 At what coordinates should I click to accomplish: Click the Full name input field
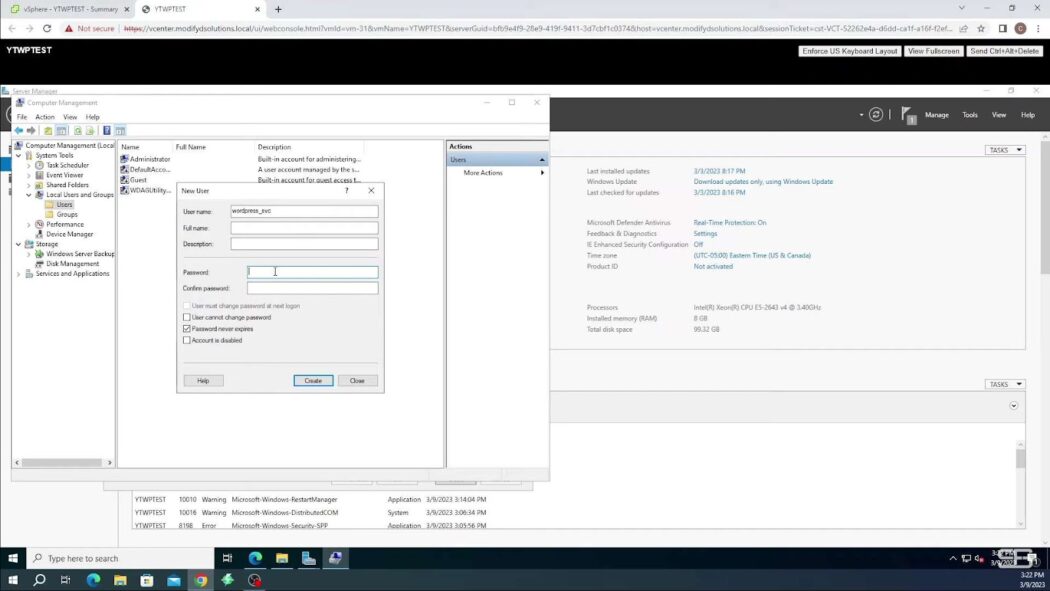[304, 228]
